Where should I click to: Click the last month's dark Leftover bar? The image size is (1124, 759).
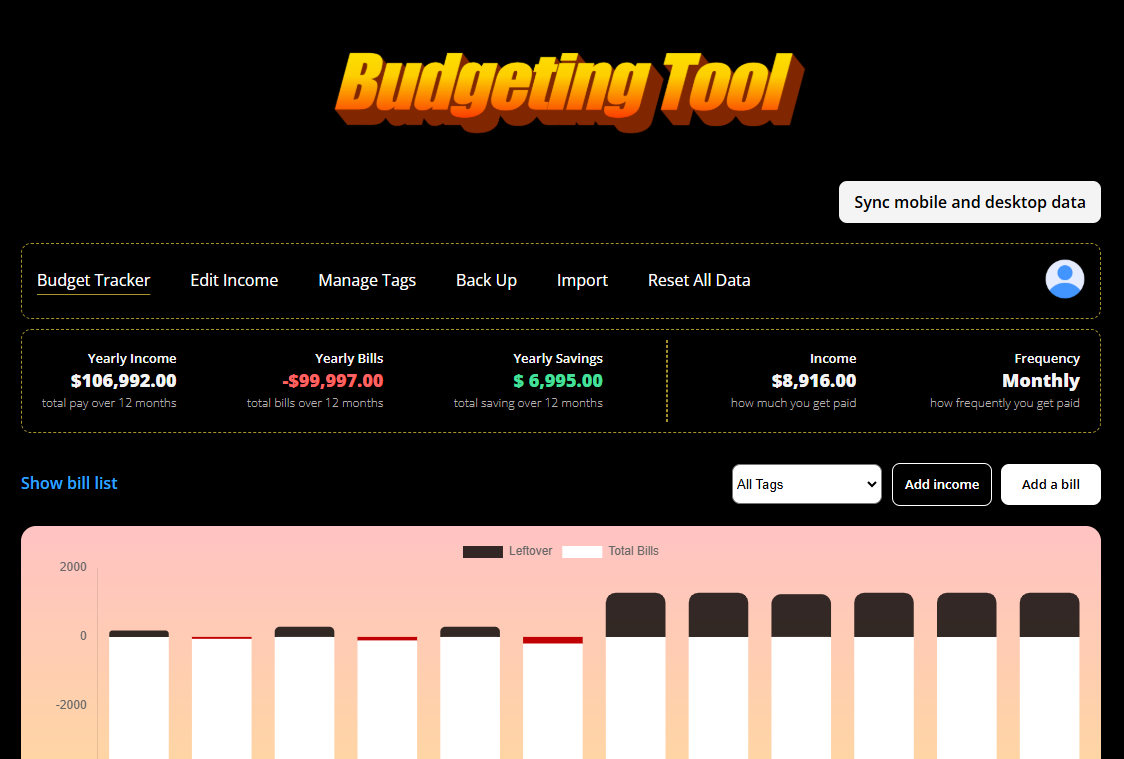coord(1049,615)
